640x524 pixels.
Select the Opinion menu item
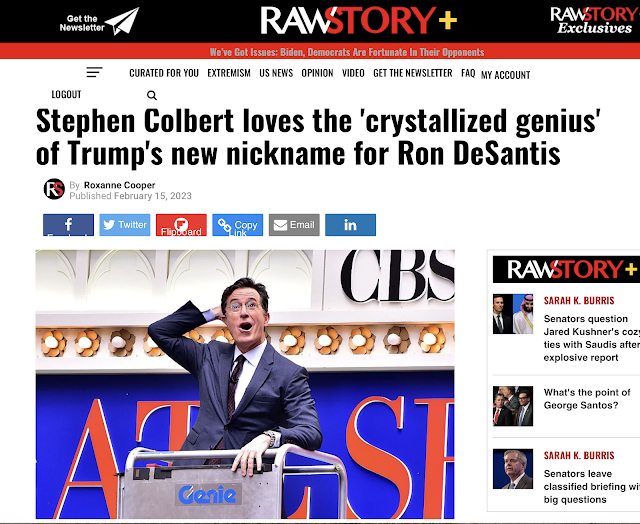tap(318, 73)
